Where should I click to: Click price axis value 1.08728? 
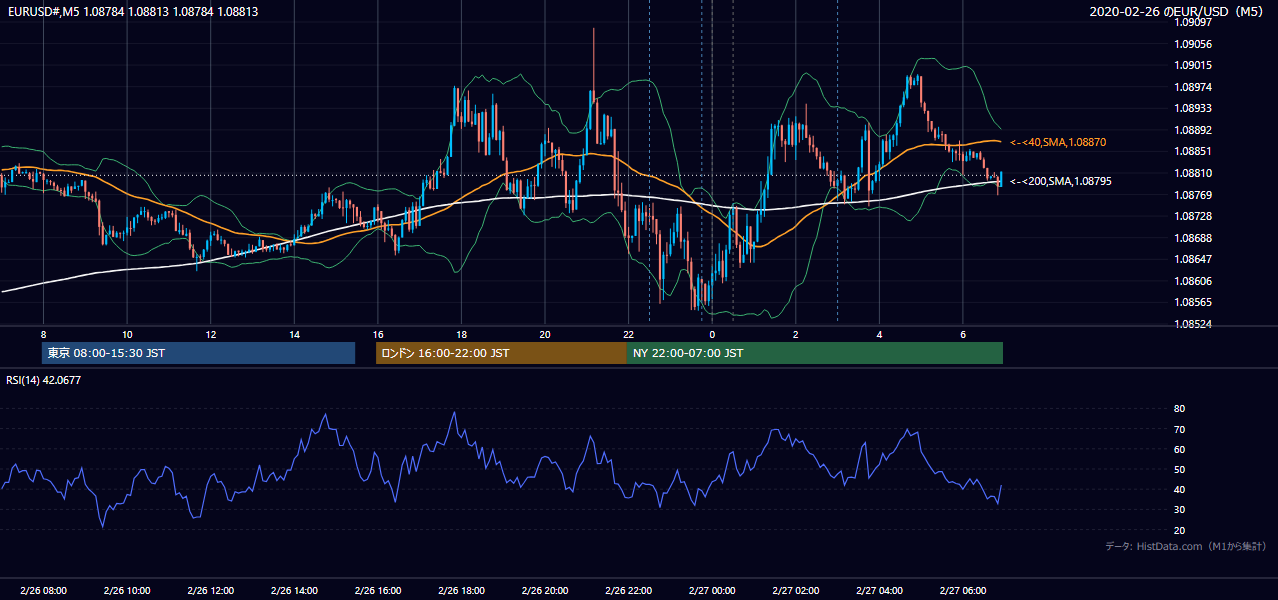point(1194,216)
